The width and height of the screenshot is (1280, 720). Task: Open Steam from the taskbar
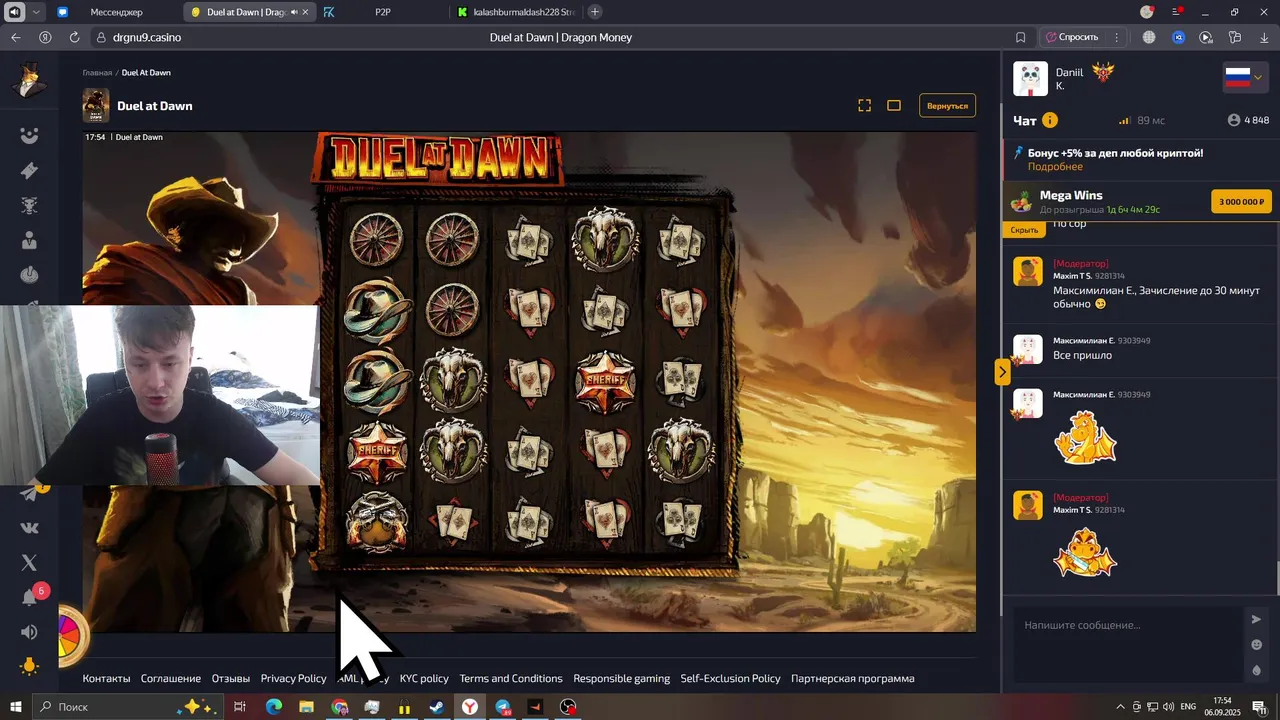point(437,707)
